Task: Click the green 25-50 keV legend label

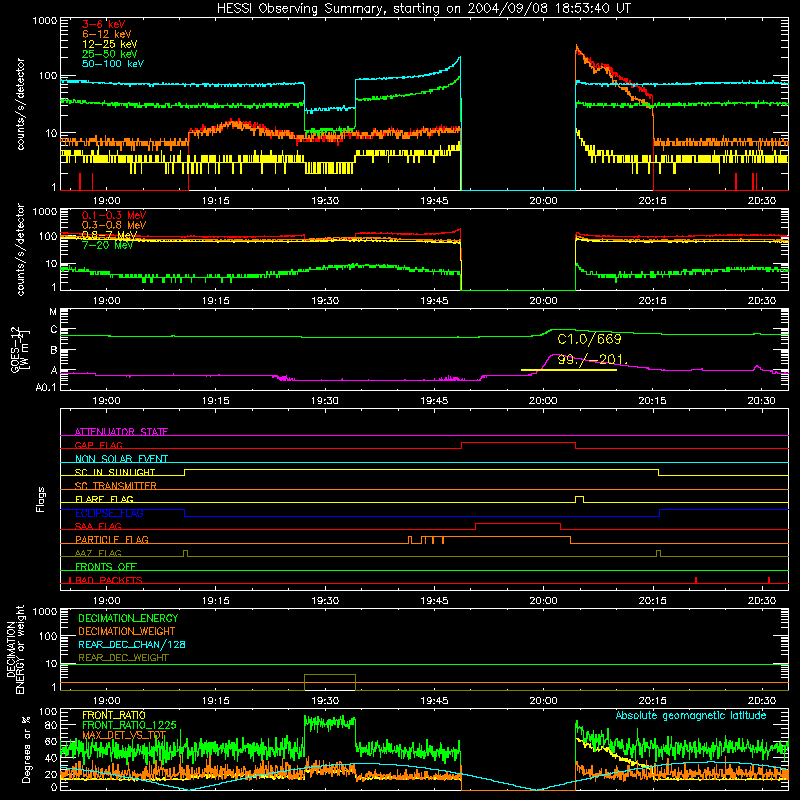Action: [x=110, y=54]
